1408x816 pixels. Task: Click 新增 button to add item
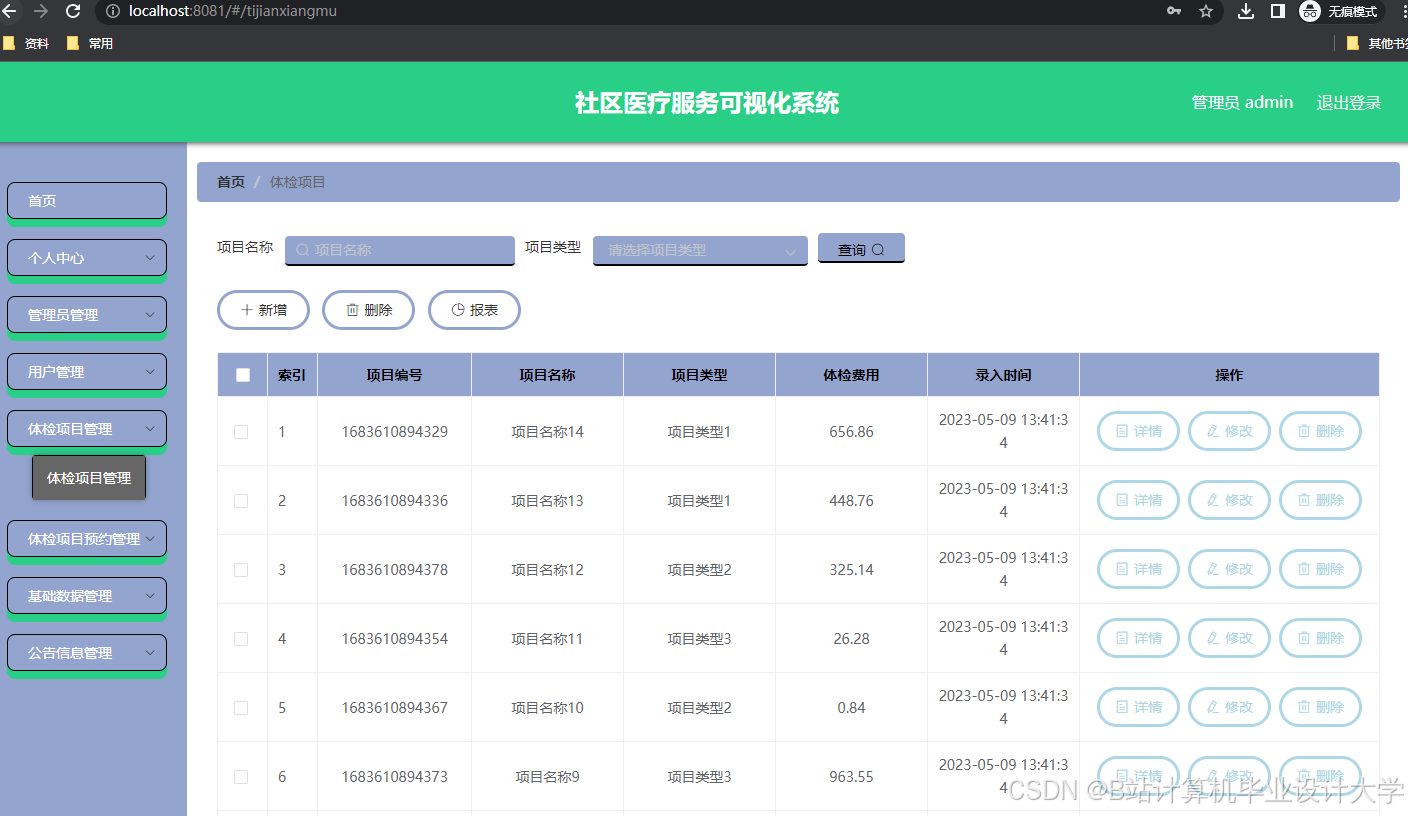point(263,310)
